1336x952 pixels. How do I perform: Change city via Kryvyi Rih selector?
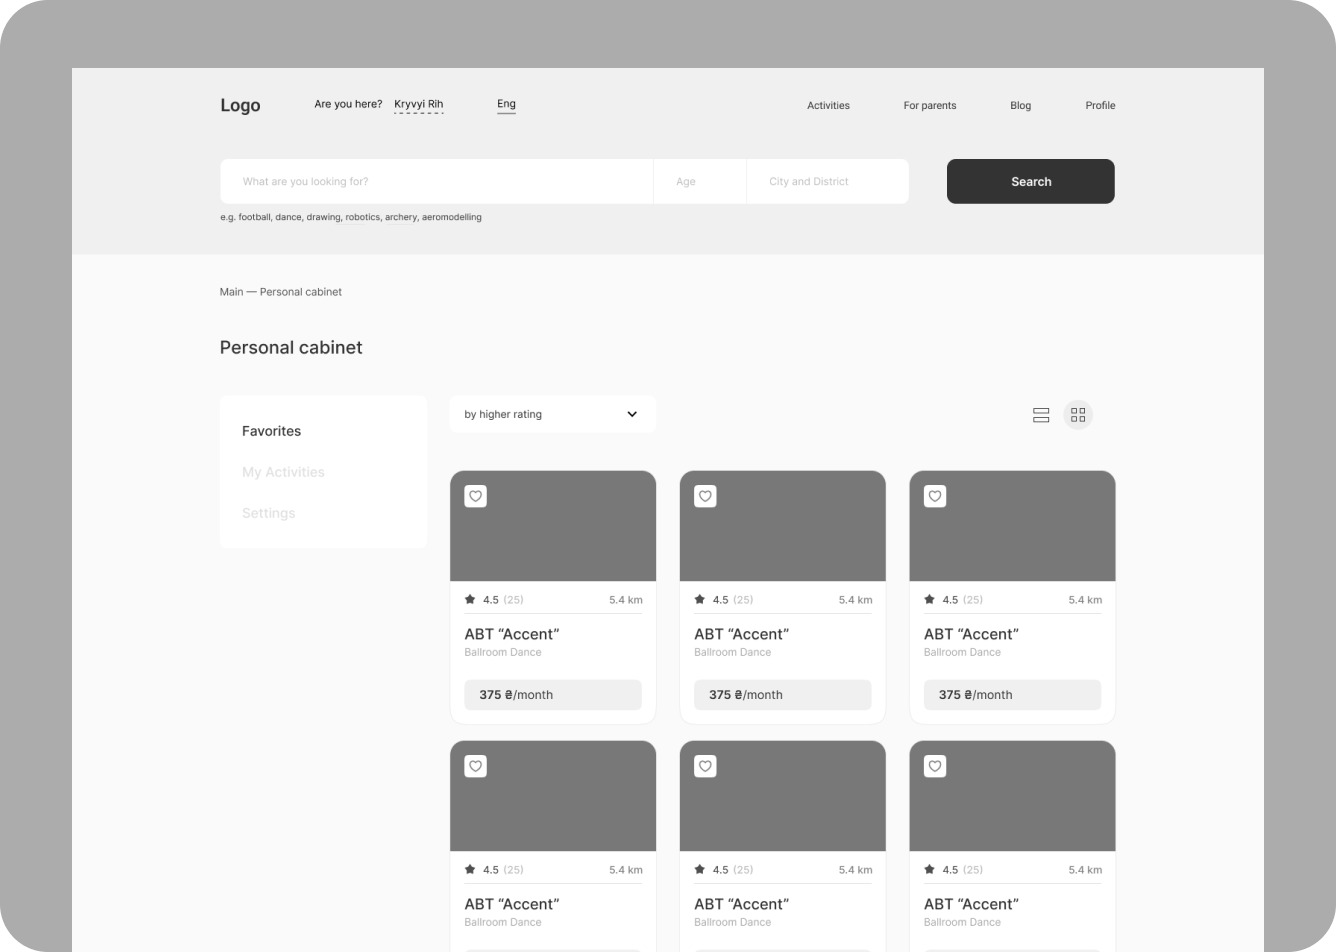click(418, 104)
